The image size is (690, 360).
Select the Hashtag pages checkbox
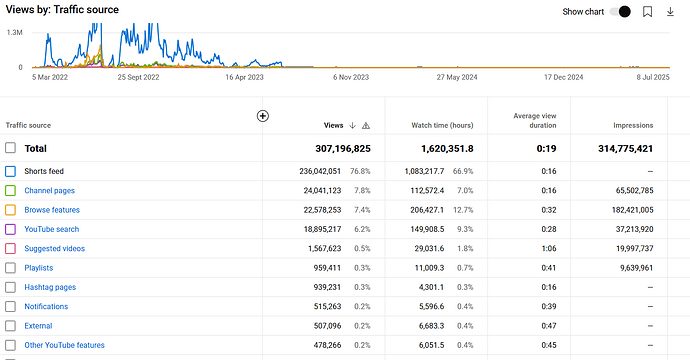click(11, 287)
